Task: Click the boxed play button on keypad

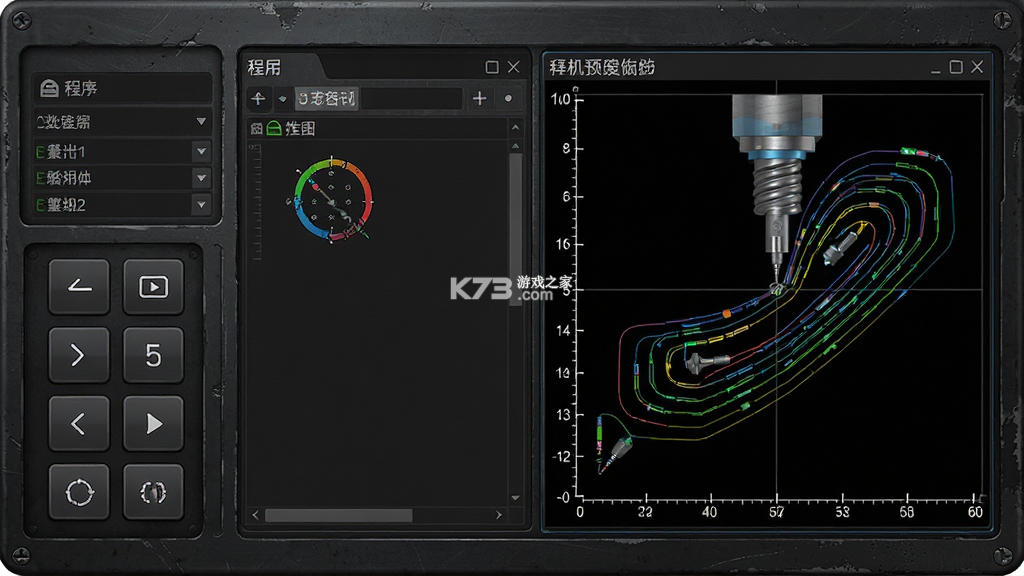Action: pos(153,287)
